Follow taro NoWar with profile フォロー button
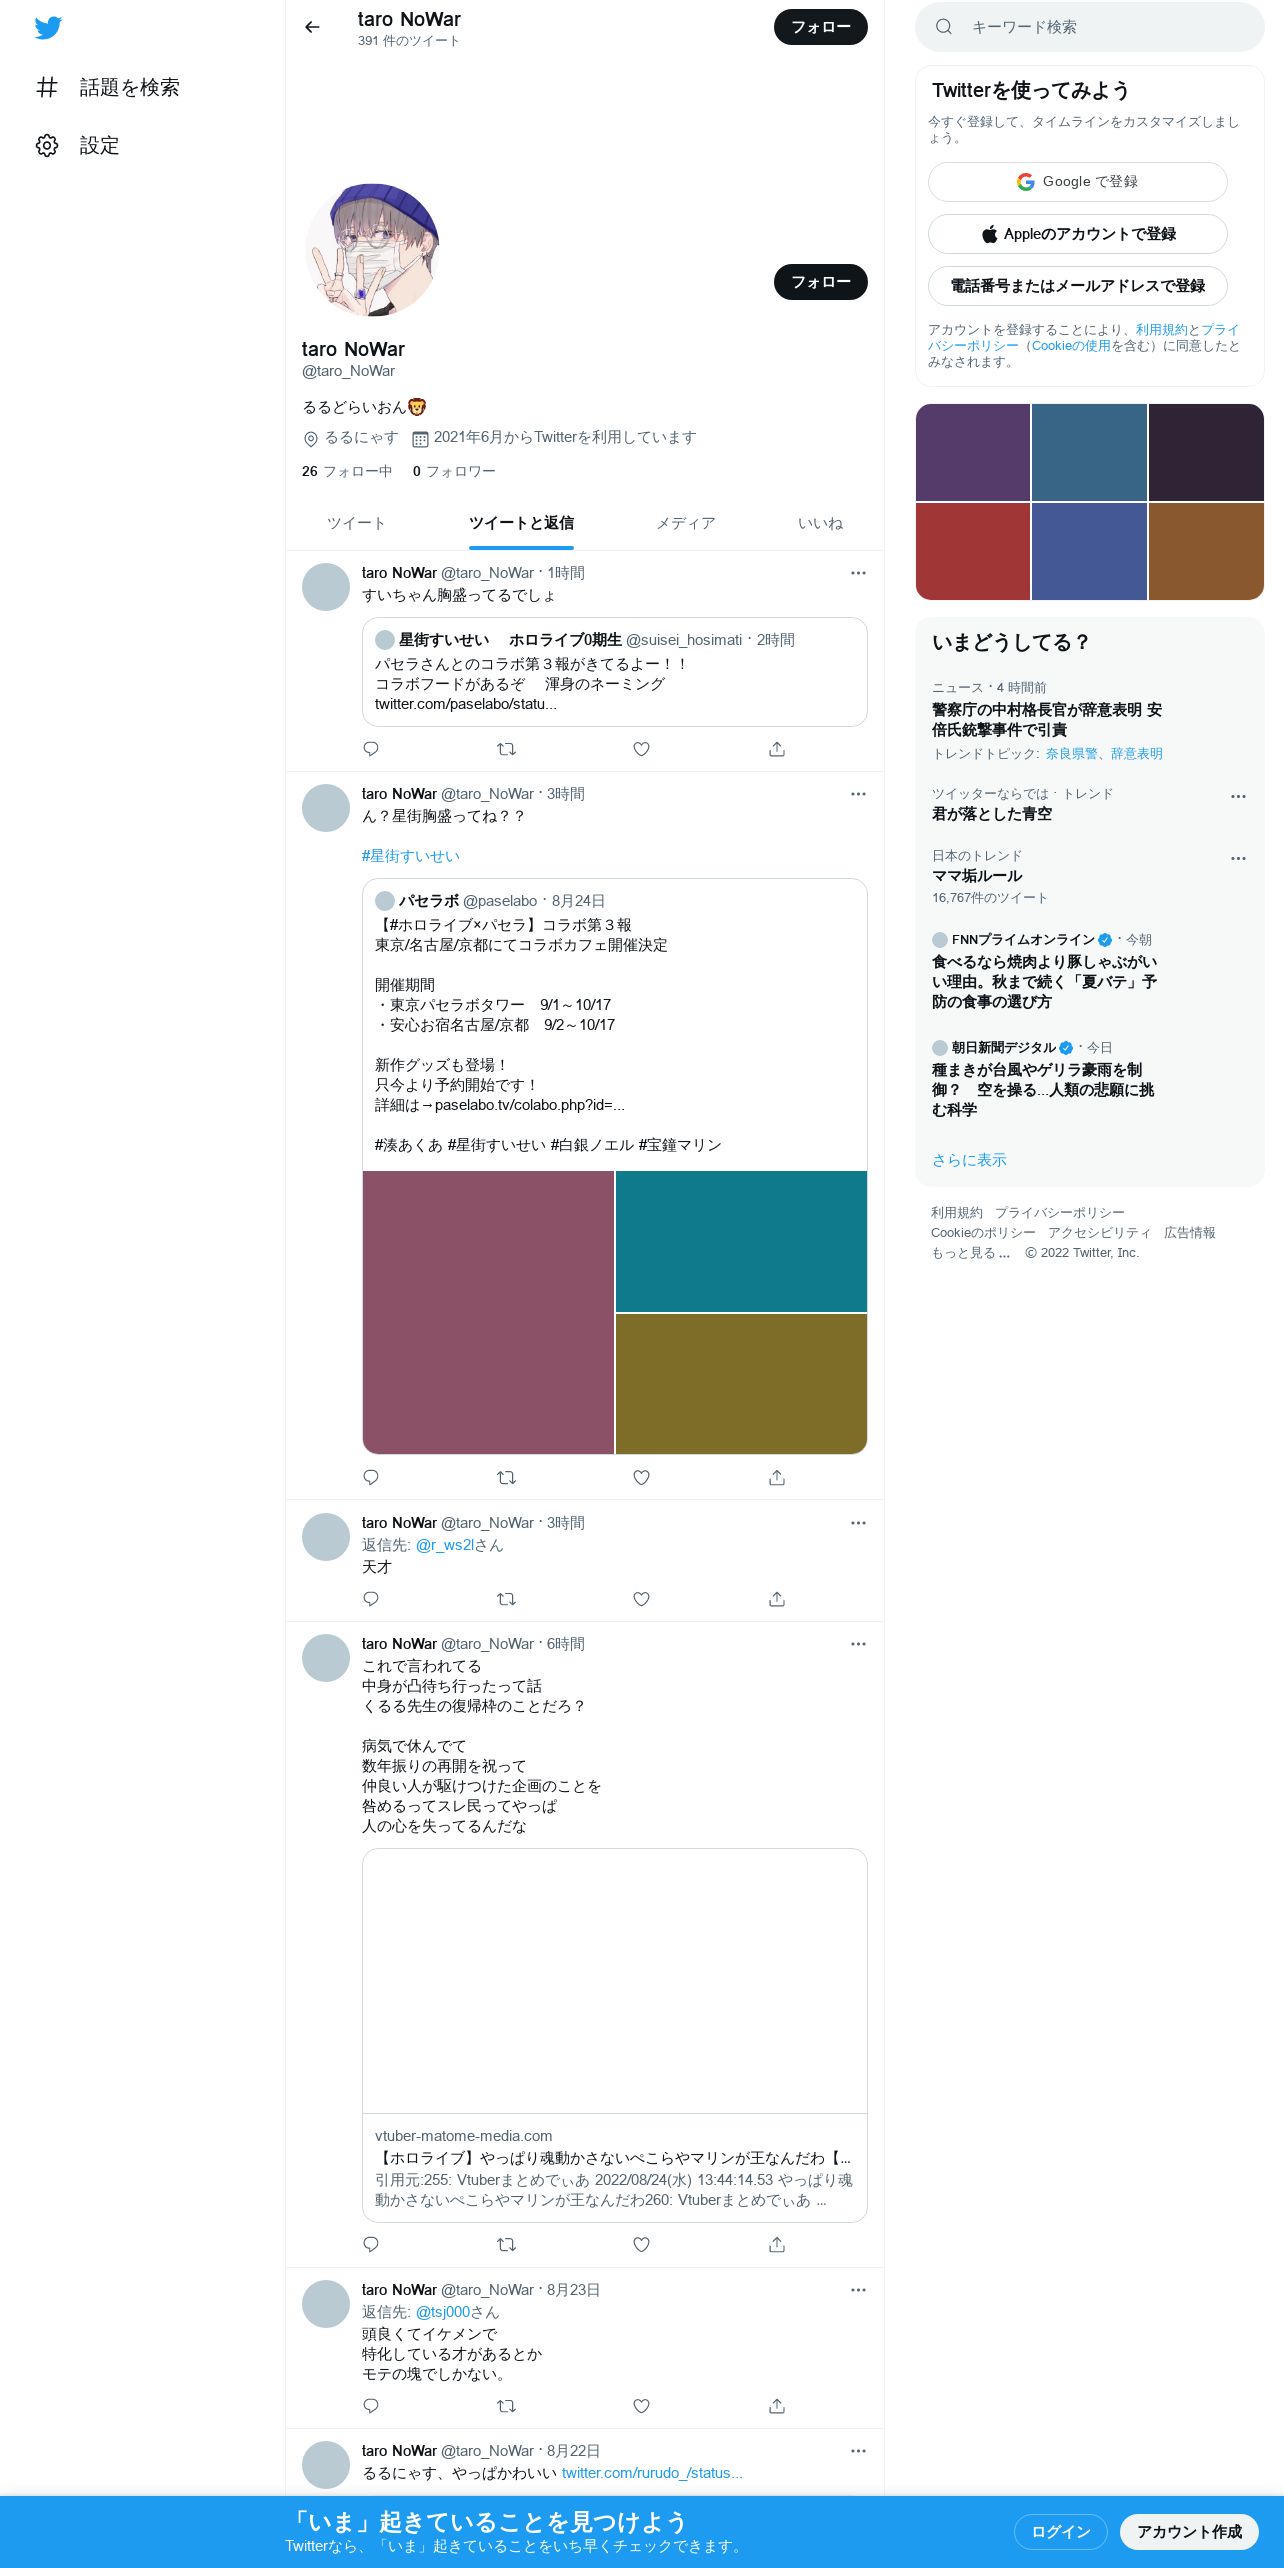 (820, 282)
